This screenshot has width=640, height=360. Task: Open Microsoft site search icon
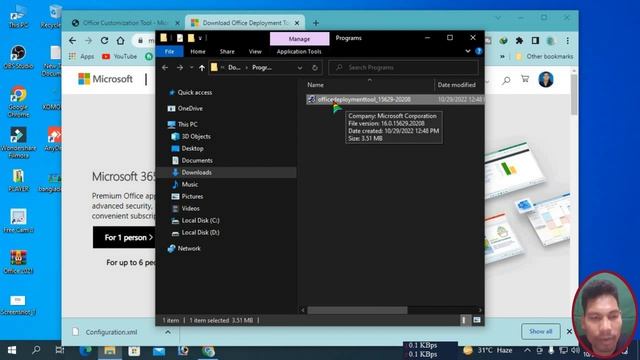click(x=506, y=80)
